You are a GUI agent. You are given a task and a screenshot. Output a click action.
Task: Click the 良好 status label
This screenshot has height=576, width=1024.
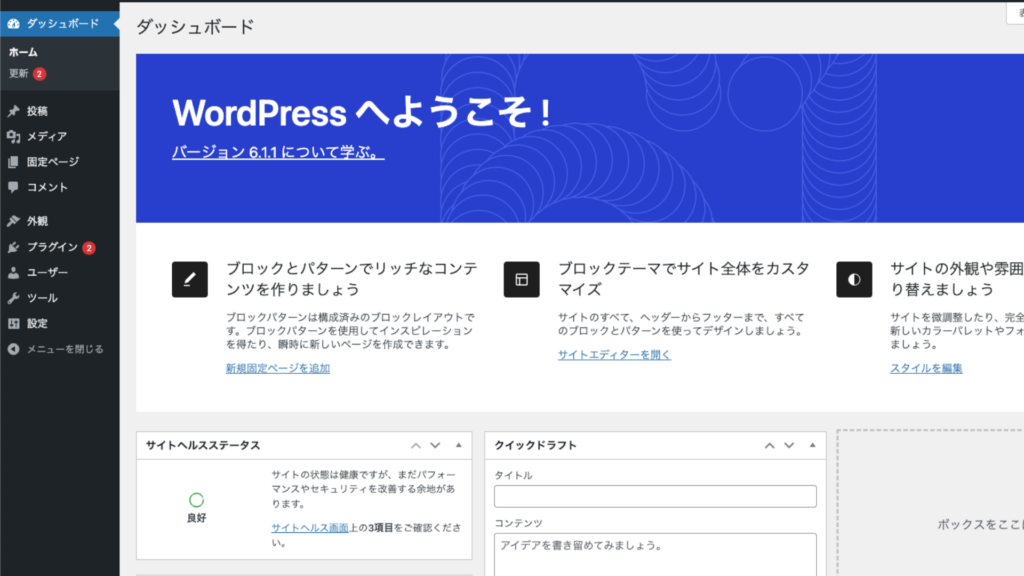click(196, 518)
